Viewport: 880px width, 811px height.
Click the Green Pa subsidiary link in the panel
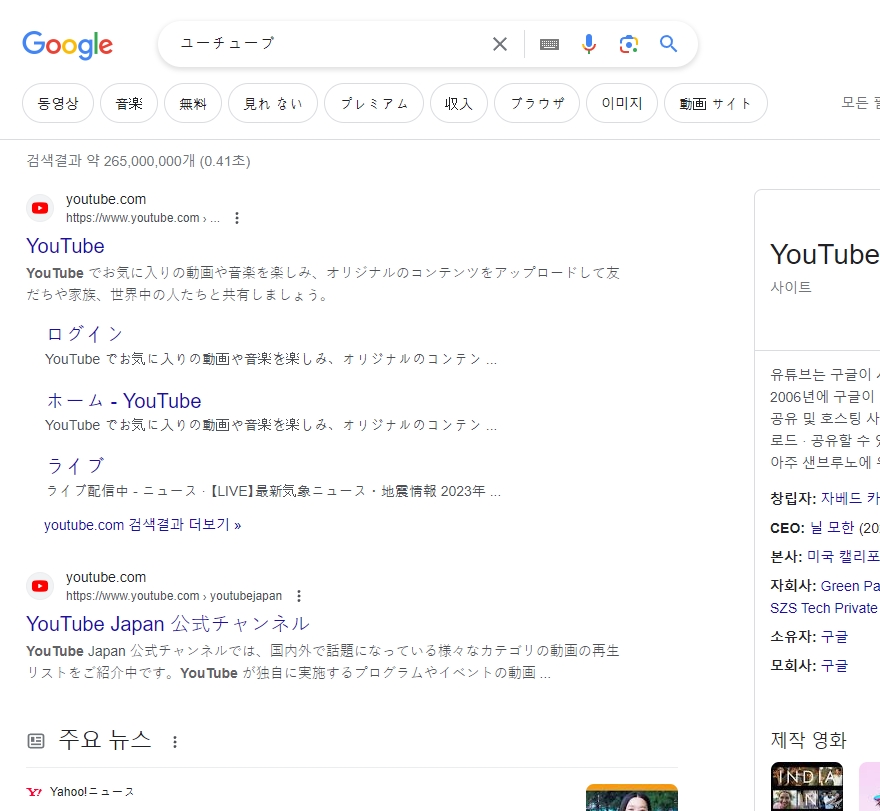[x=851, y=585]
